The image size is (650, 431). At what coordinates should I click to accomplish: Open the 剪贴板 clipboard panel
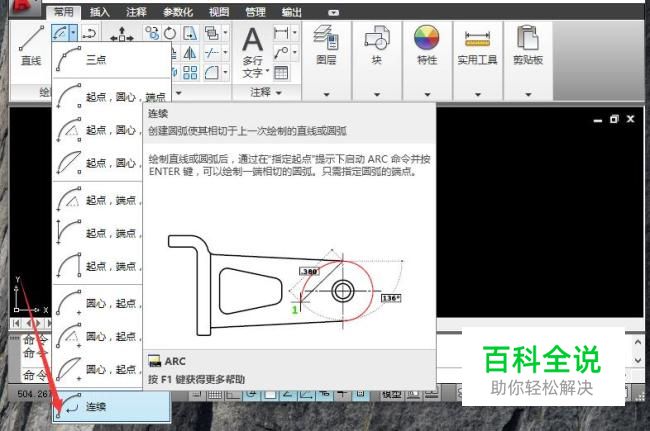tap(528, 45)
